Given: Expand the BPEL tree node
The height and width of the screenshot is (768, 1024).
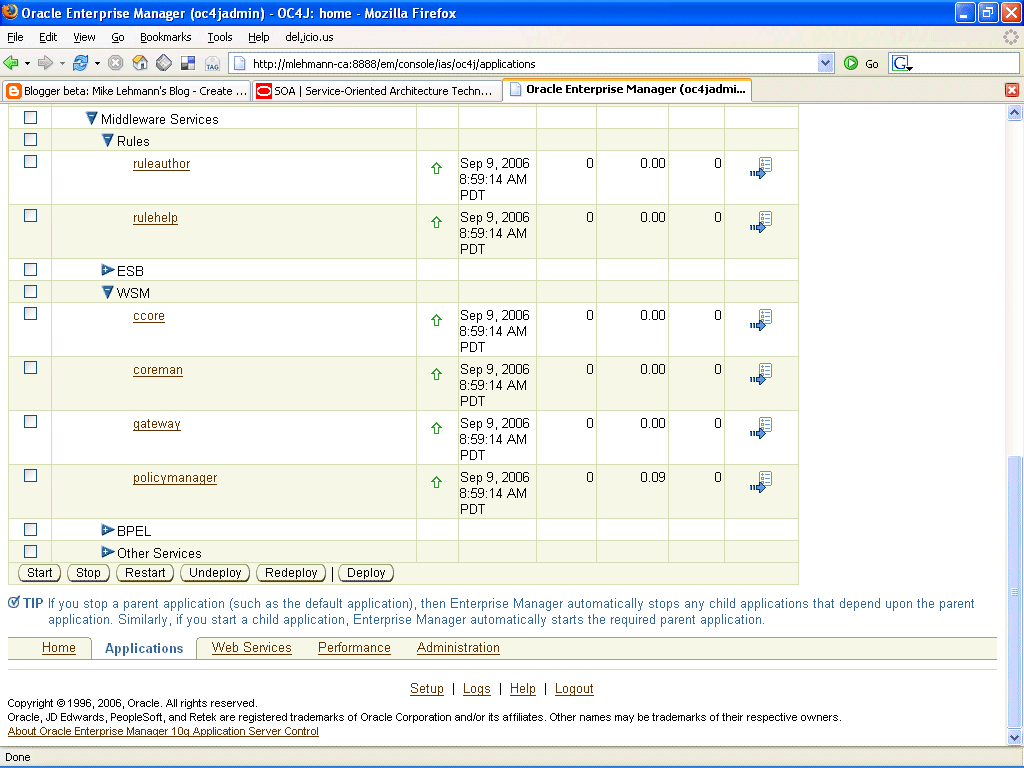Looking at the screenshot, I should 108,530.
